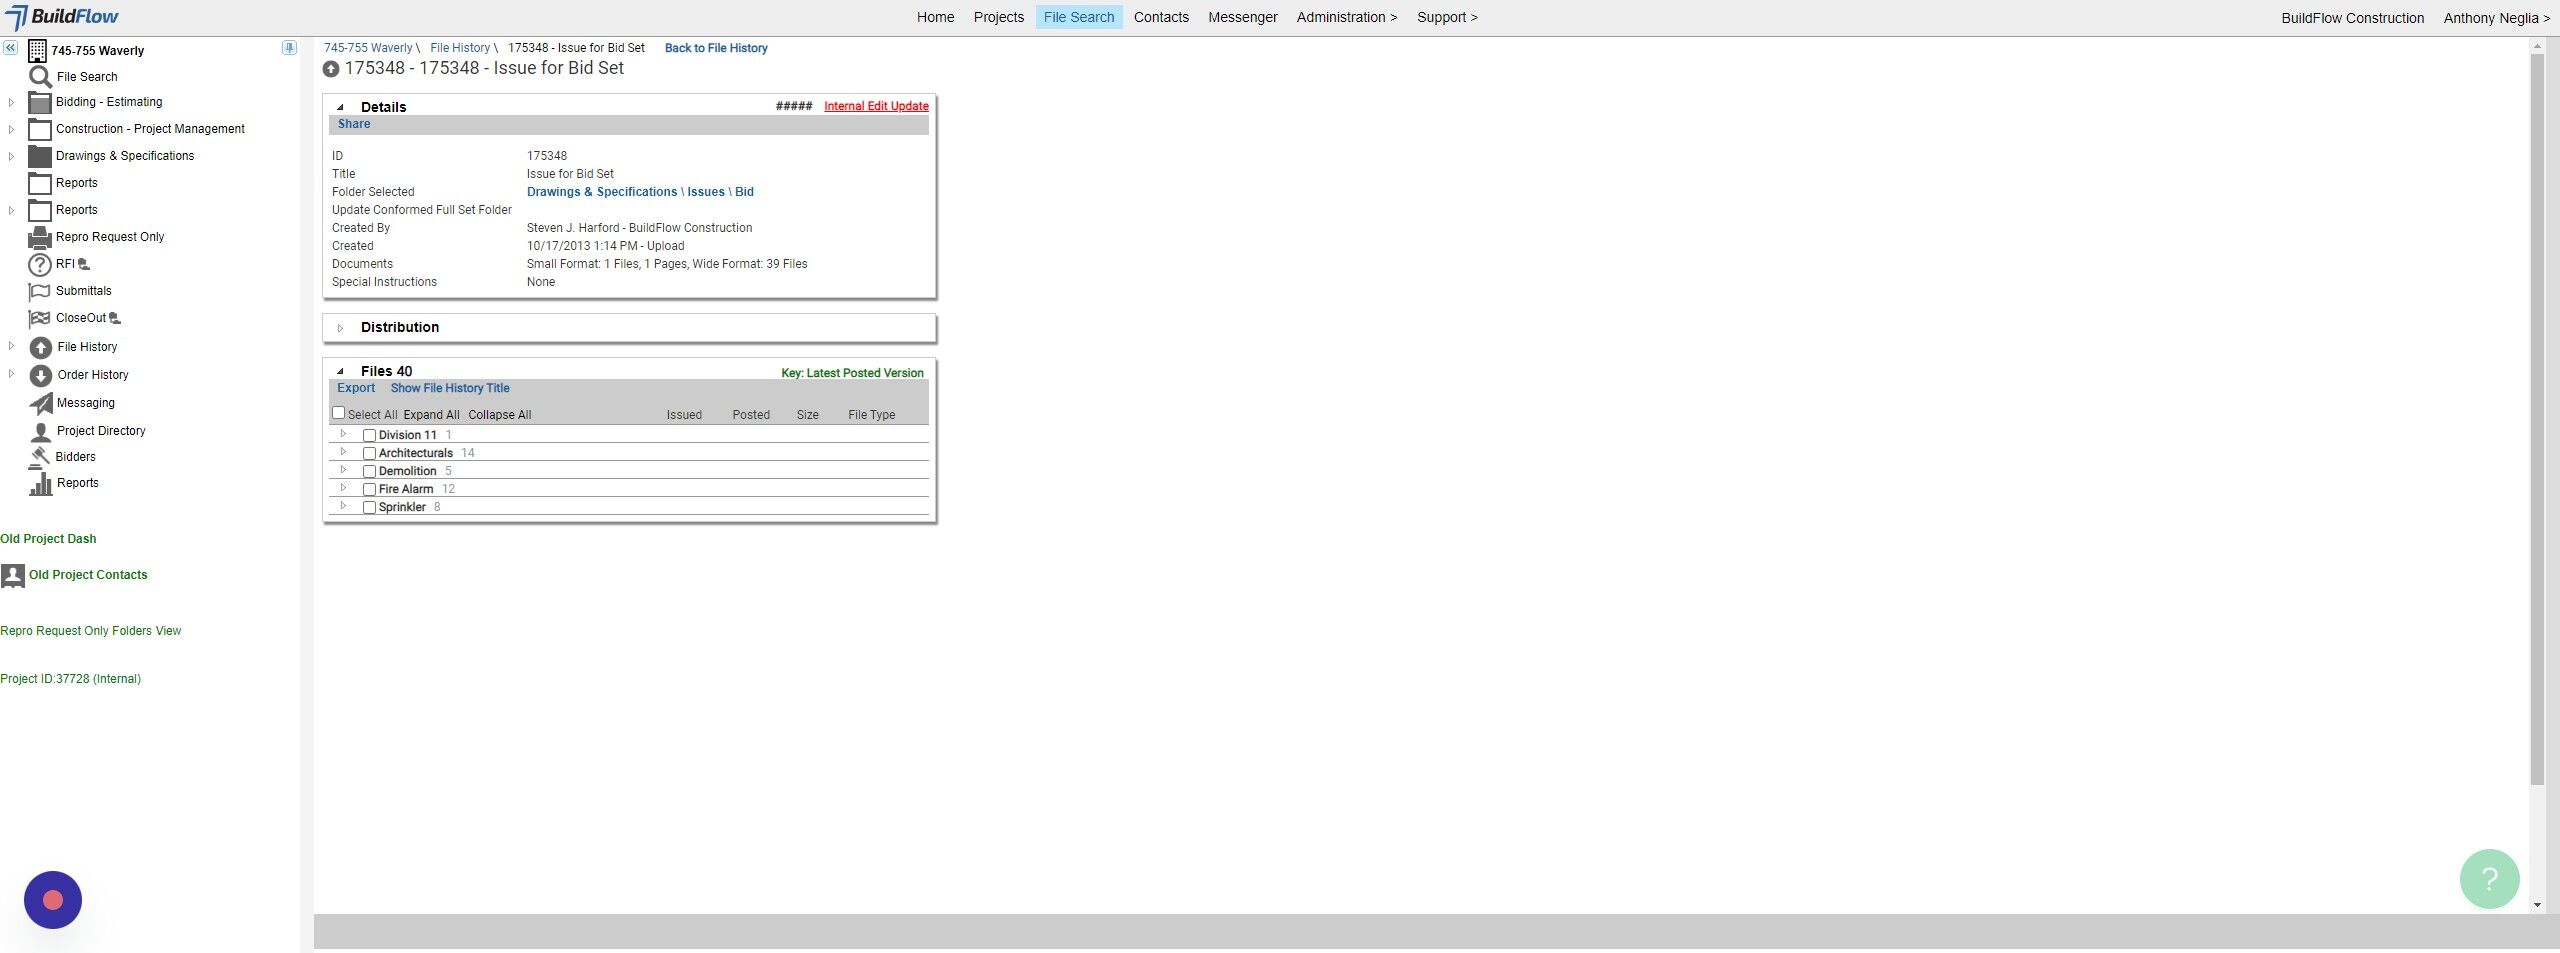2560x953 pixels.
Task: Click the Bidders gavel icon
Action: [x=40, y=457]
